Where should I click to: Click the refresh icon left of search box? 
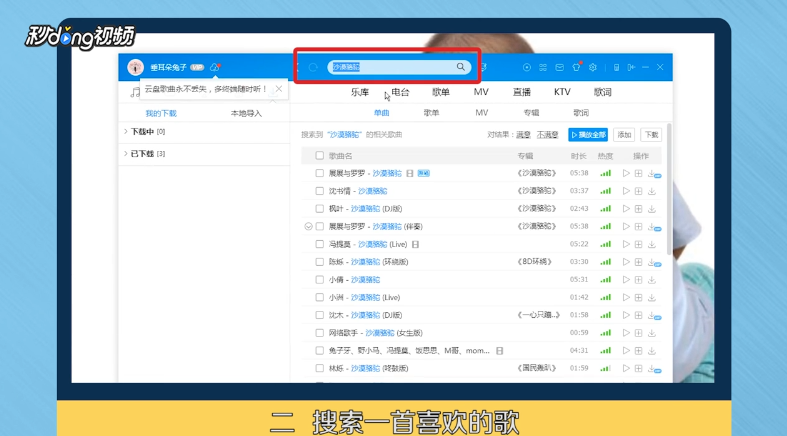pyautogui.click(x=313, y=67)
